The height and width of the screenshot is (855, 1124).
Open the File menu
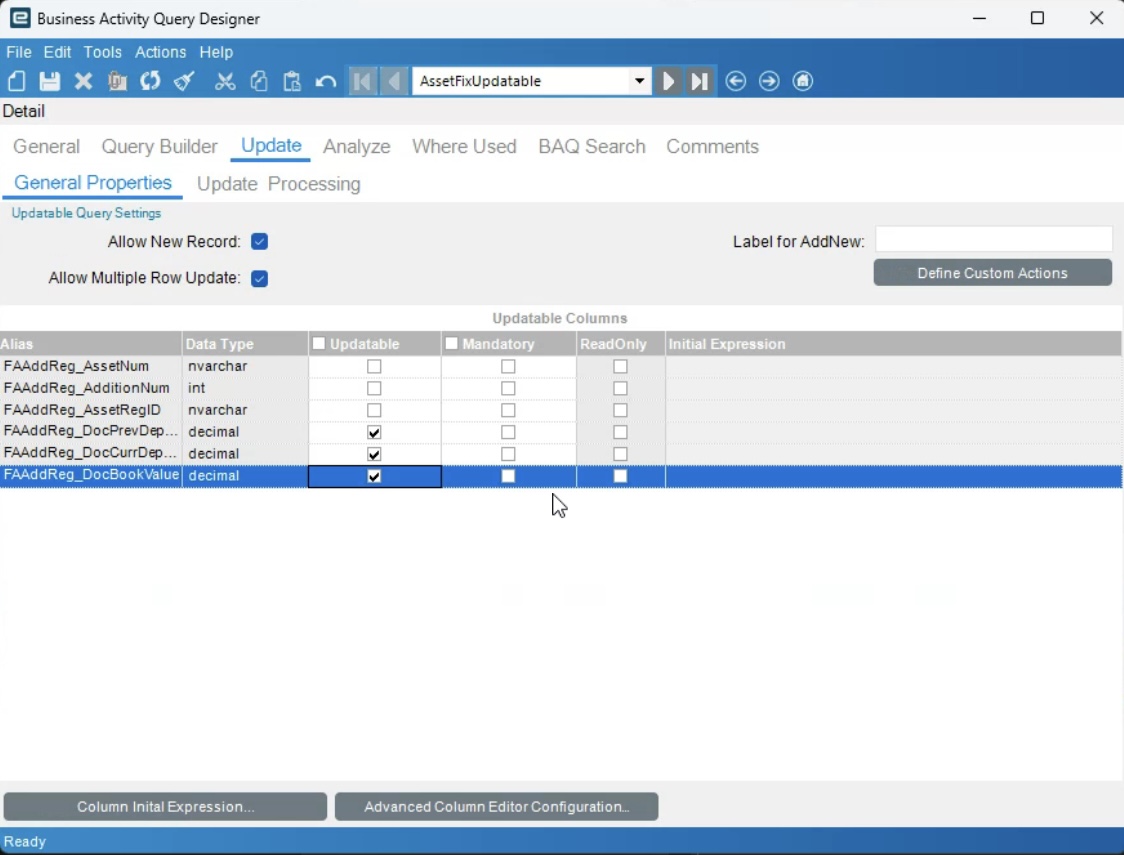pyautogui.click(x=19, y=52)
